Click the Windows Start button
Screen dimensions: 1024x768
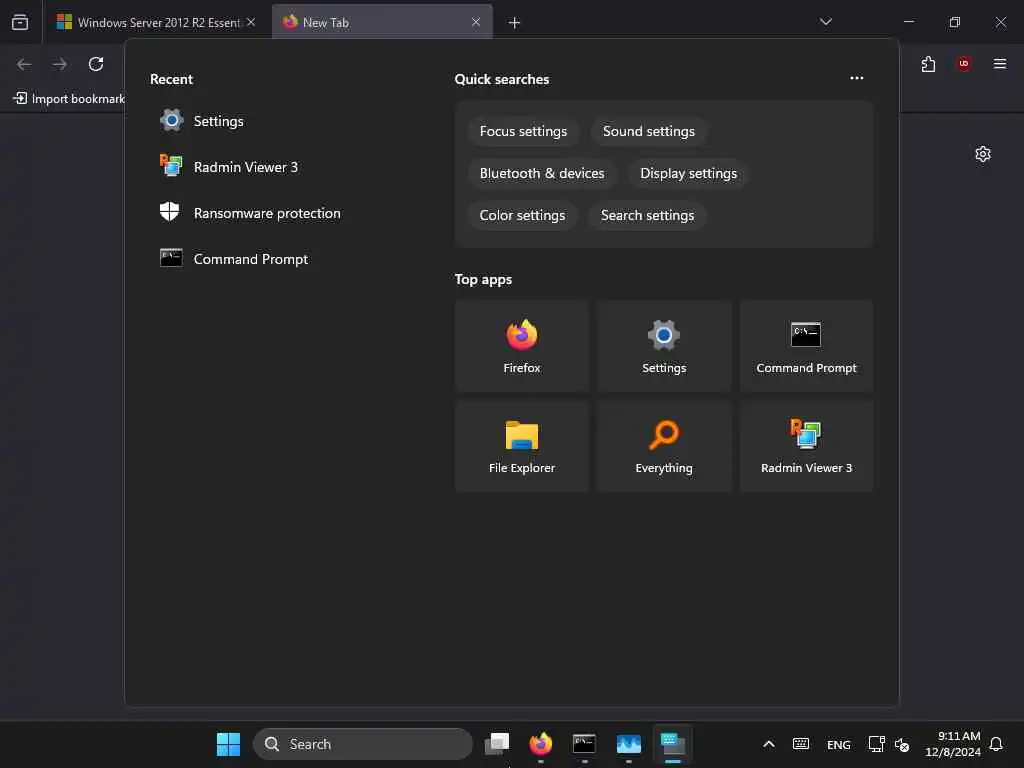pos(229,744)
